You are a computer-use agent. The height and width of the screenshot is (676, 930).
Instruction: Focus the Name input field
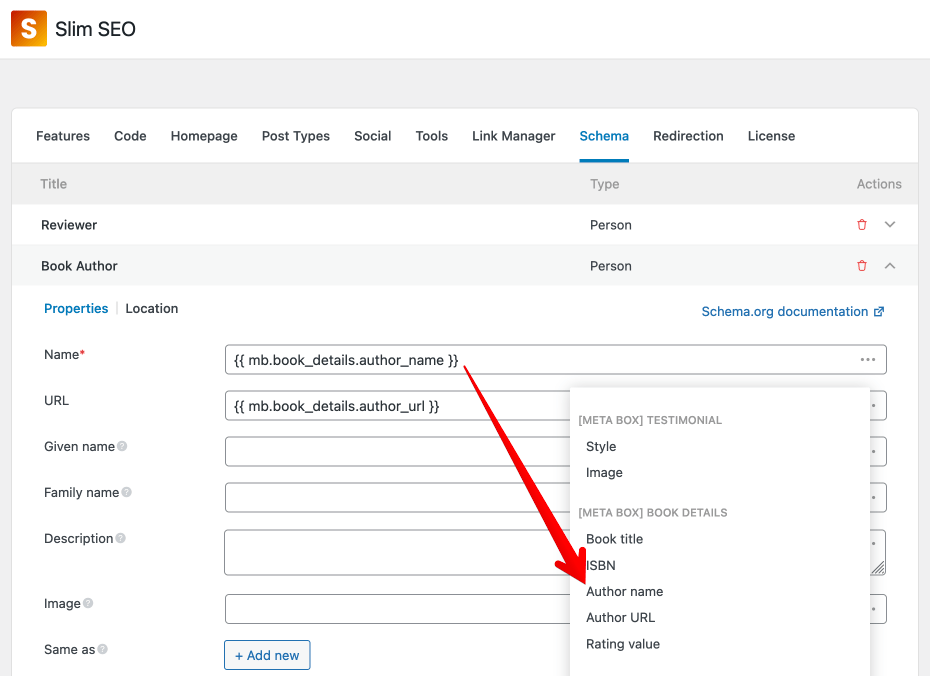click(x=556, y=359)
